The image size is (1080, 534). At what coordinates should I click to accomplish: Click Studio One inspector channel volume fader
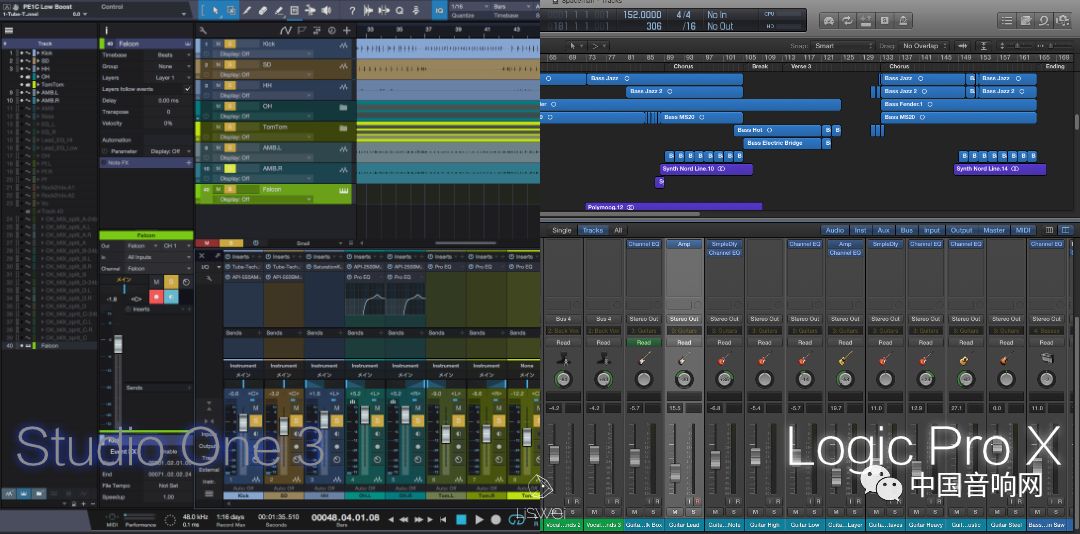[118, 345]
